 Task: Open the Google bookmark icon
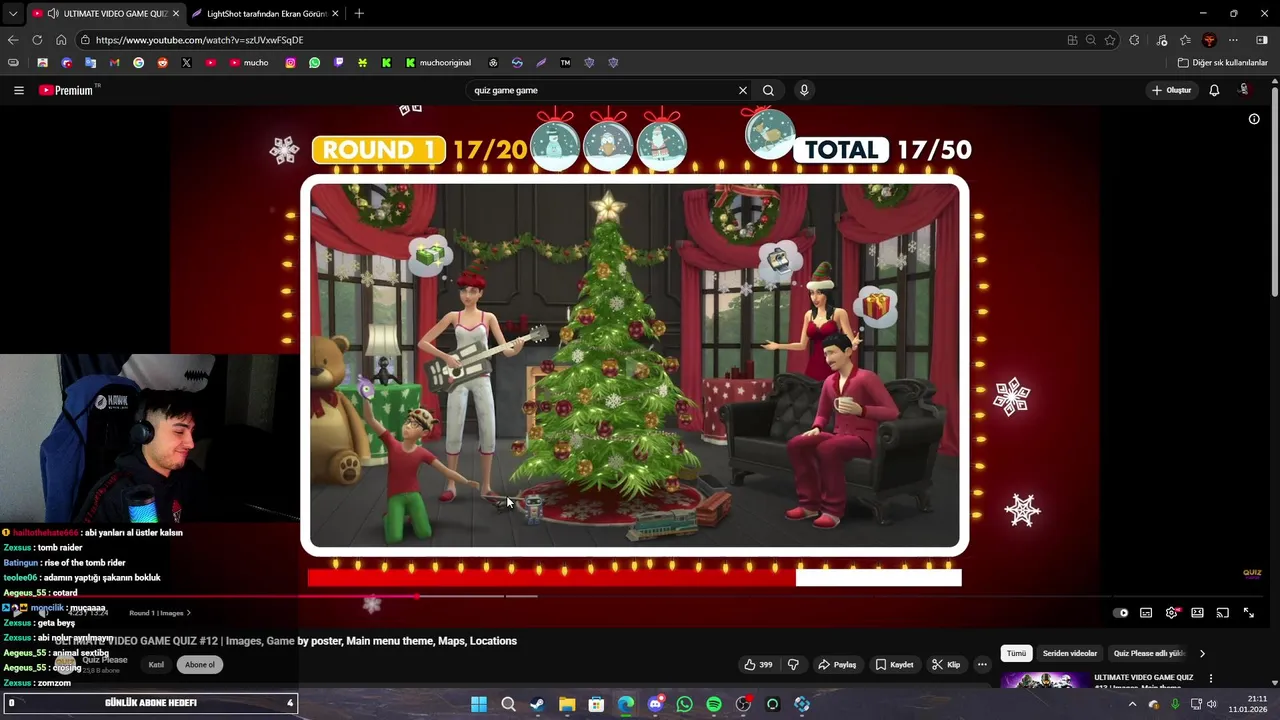pyautogui.click(x=138, y=62)
